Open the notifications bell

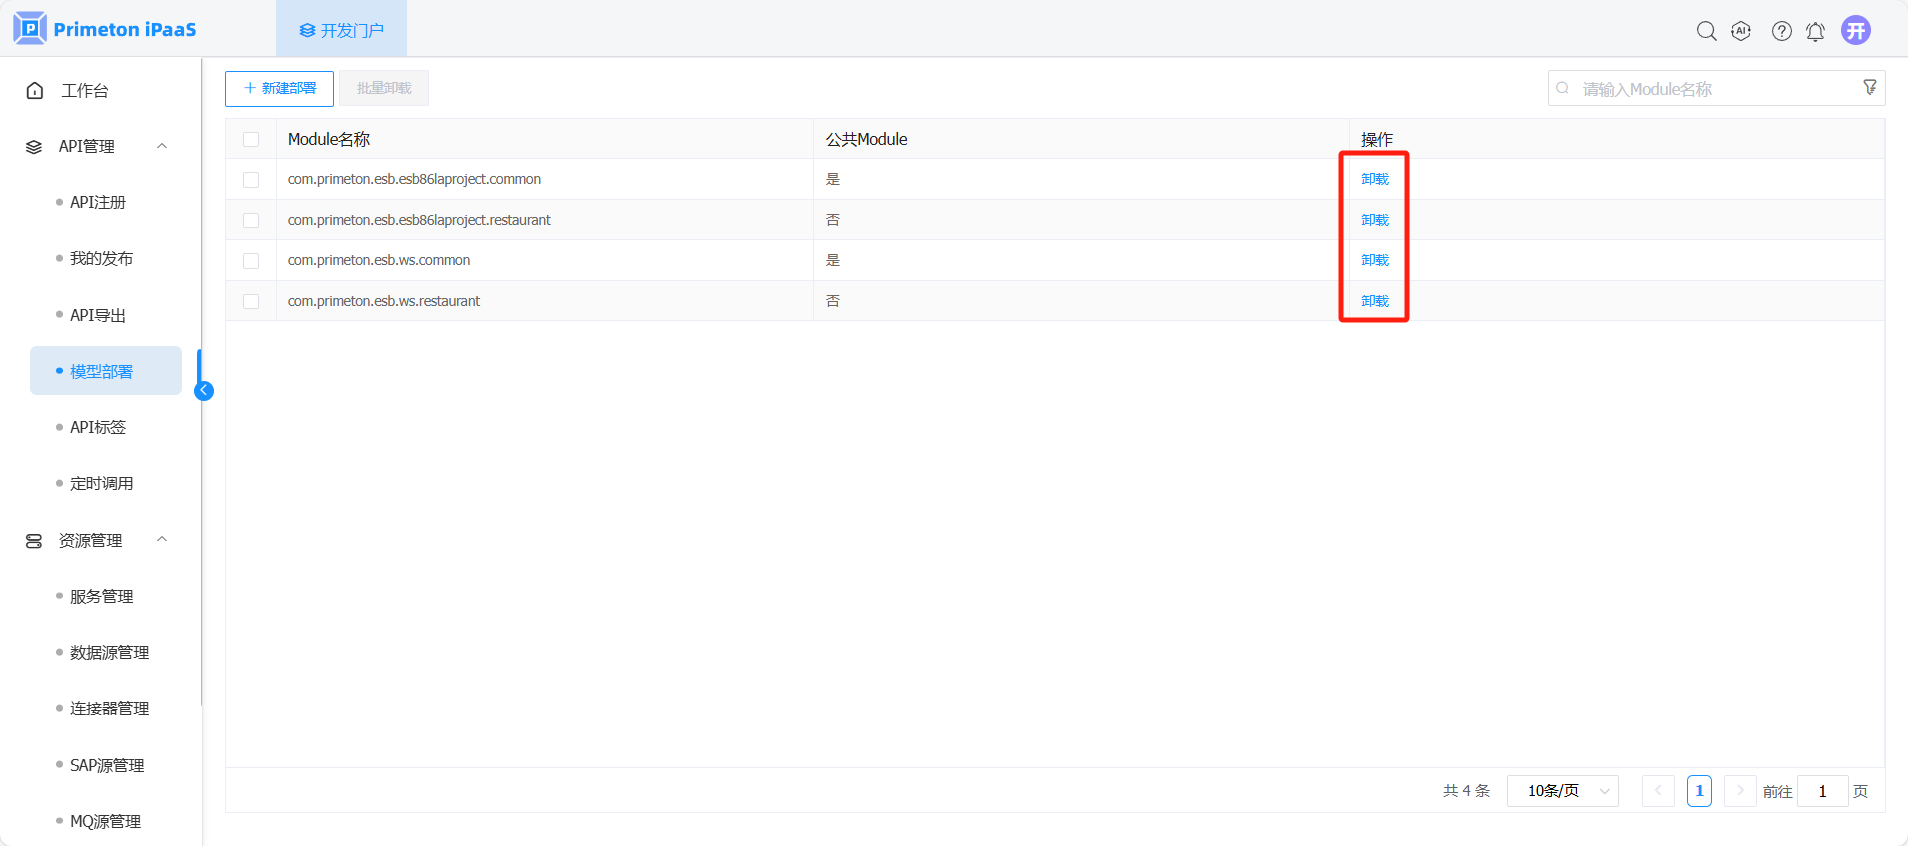[1815, 31]
